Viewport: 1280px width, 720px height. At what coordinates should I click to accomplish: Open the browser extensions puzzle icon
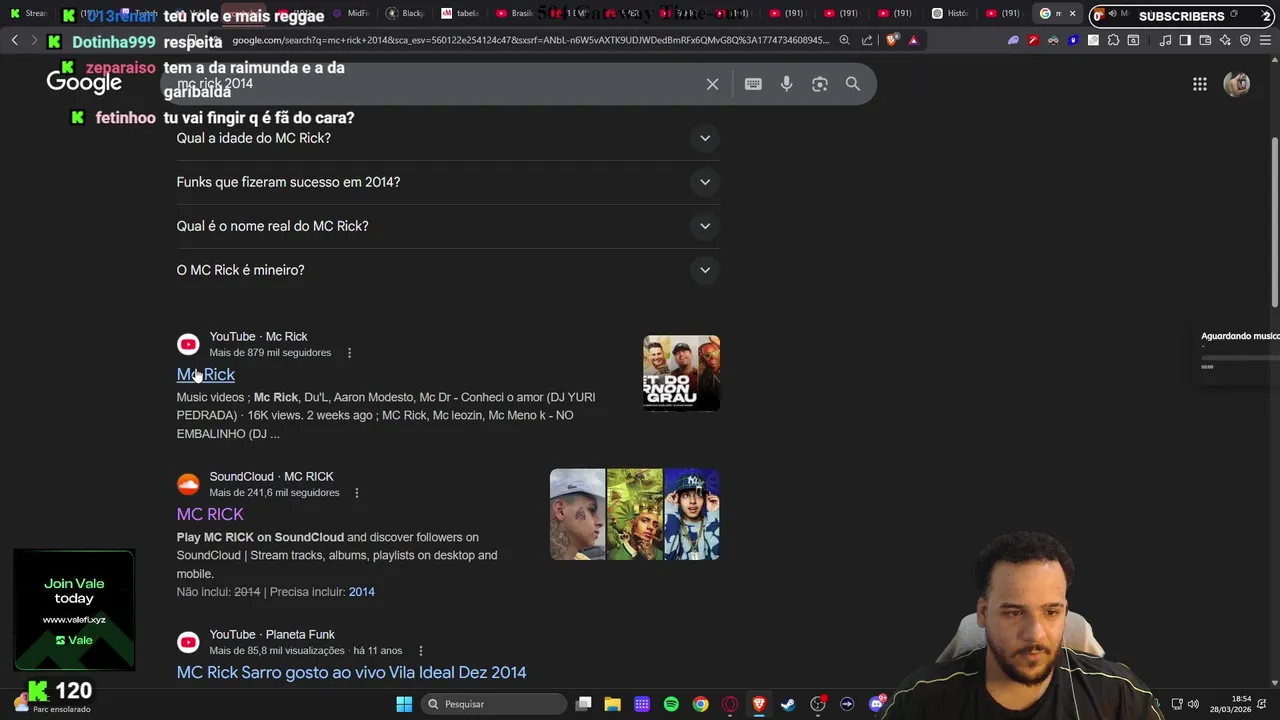(1113, 40)
